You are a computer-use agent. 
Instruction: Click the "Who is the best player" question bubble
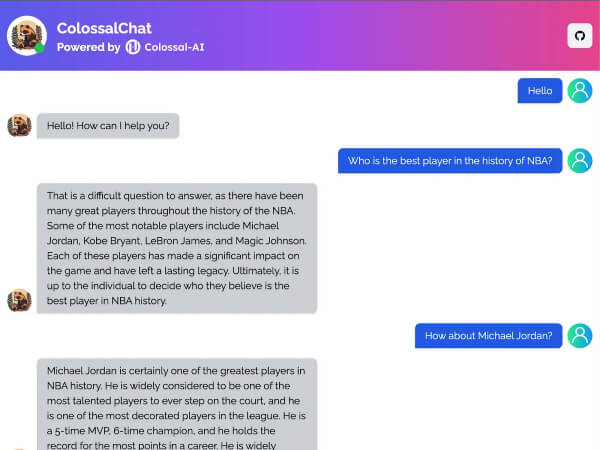450,161
